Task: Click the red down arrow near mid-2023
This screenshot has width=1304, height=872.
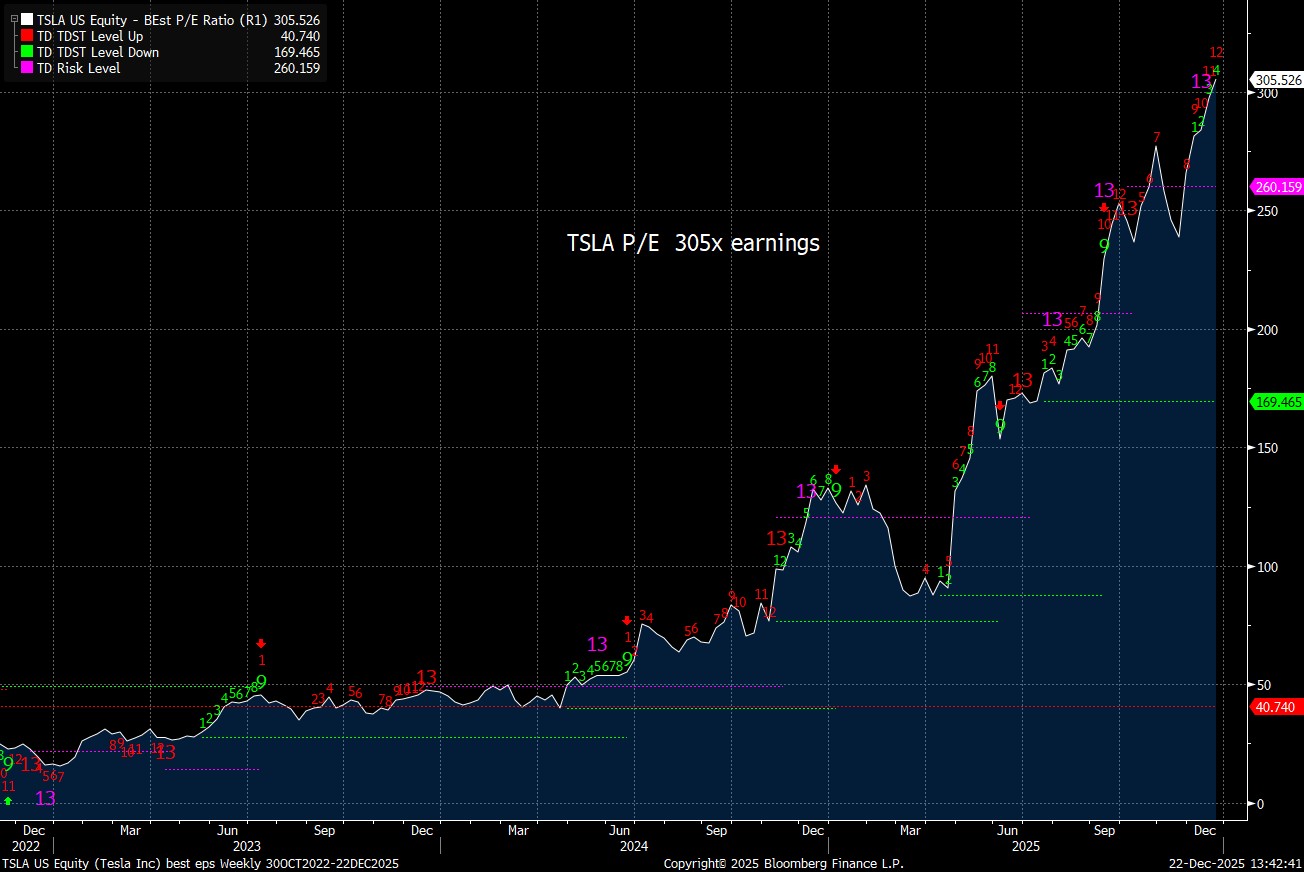Action: click(x=261, y=643)
